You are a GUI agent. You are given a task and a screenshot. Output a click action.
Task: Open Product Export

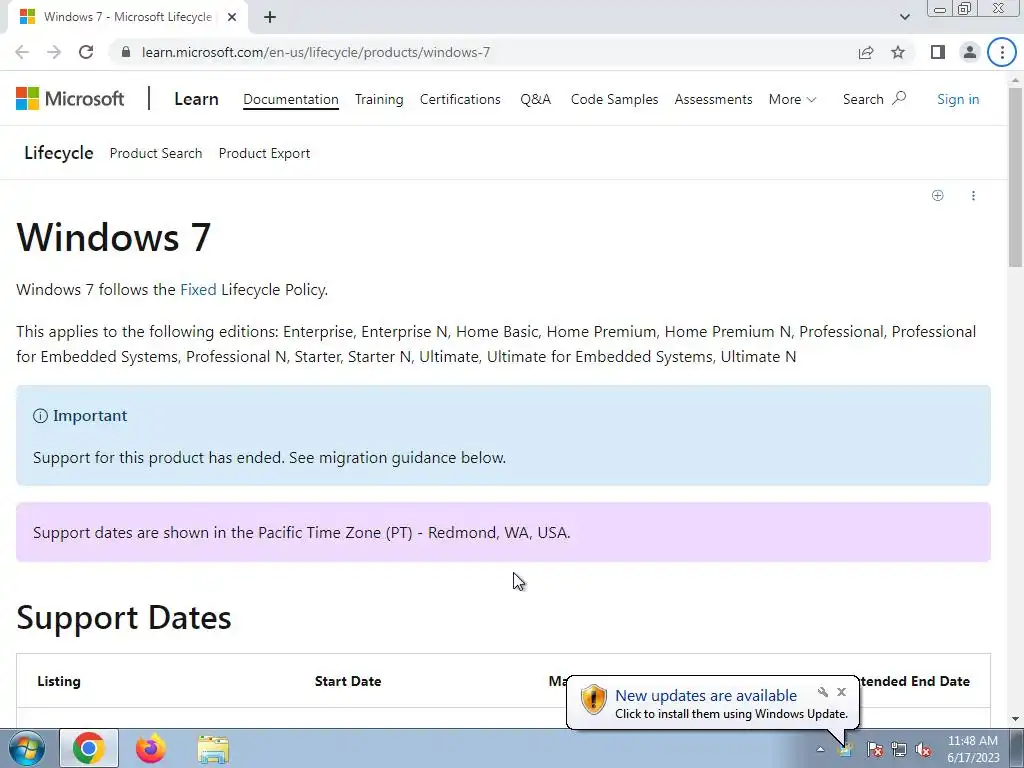264,153
